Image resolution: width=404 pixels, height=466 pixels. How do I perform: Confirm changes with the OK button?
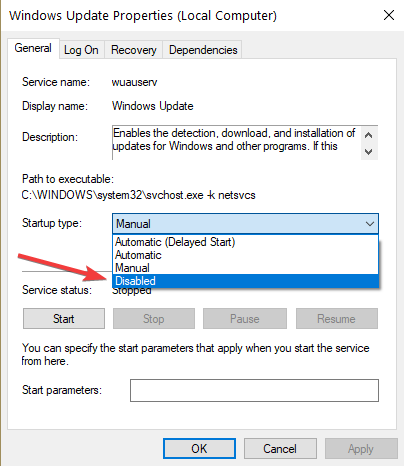tap(199, 449)
